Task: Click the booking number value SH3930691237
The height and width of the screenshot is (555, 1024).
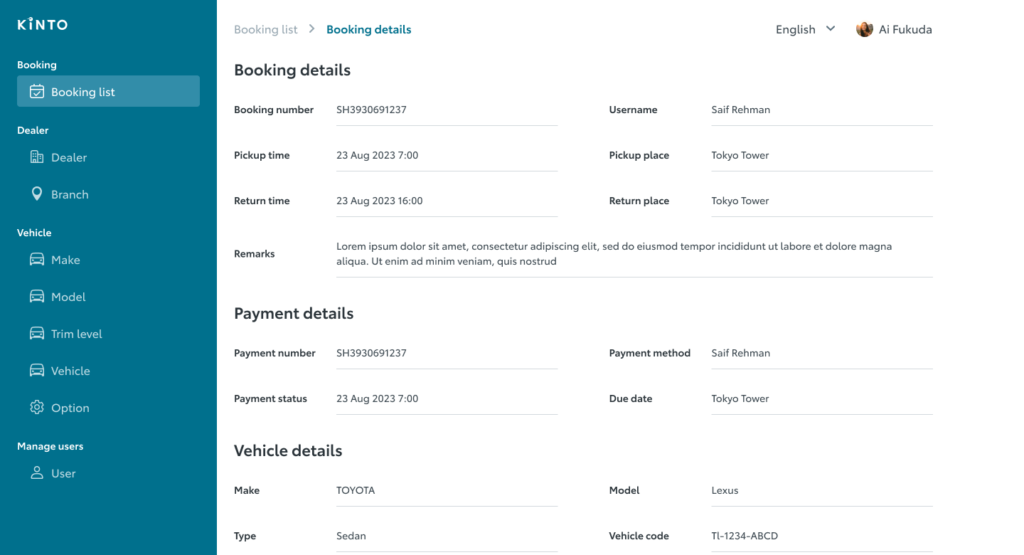Action: [x=371, y=110]
